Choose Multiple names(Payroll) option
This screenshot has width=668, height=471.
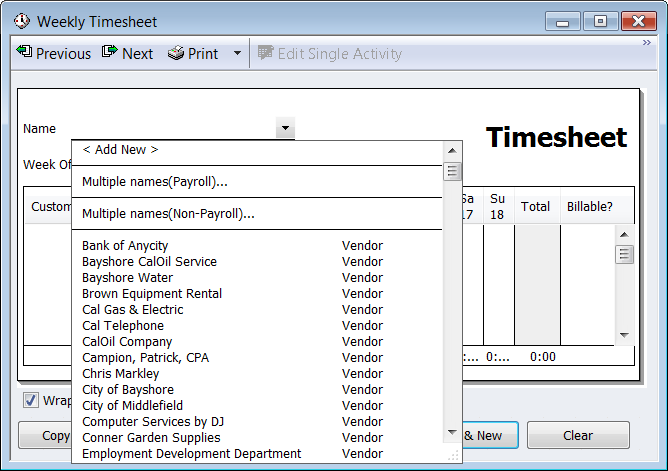coord(155,182)
